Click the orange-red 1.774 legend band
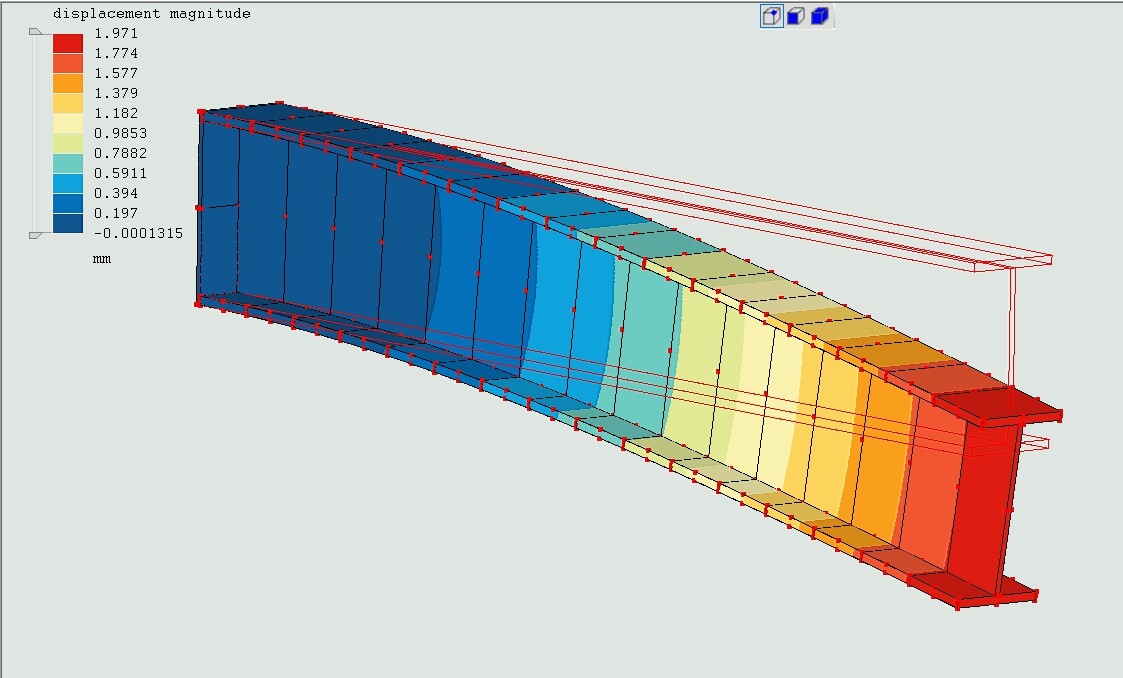The height and width of the screenshot is (678, 1123). 68,63
